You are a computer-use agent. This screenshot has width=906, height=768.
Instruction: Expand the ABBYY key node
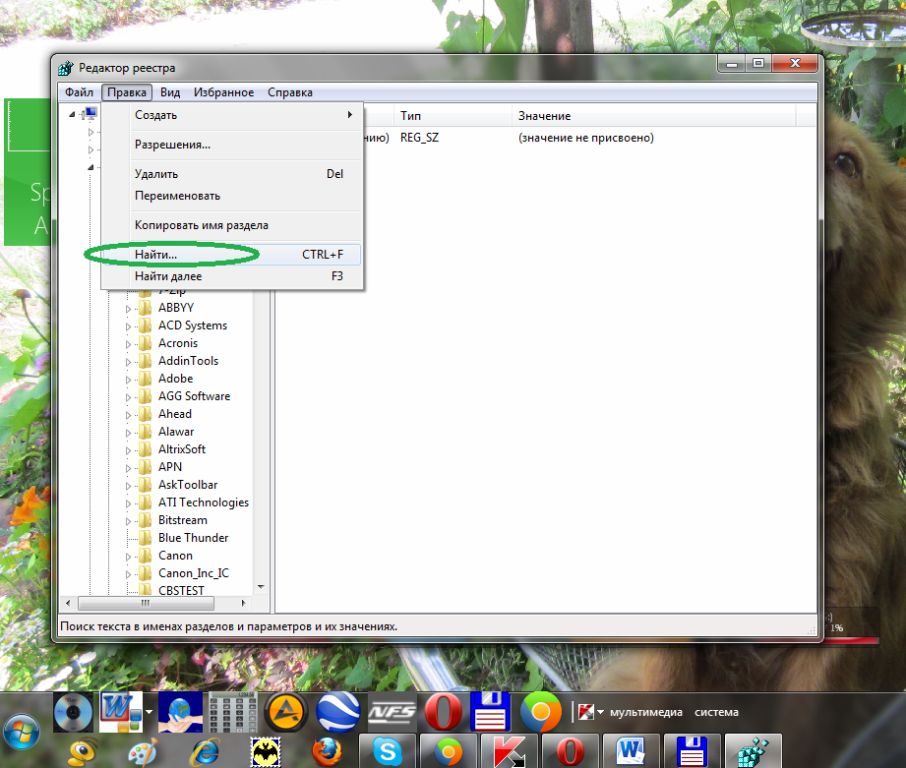[128, 308]
